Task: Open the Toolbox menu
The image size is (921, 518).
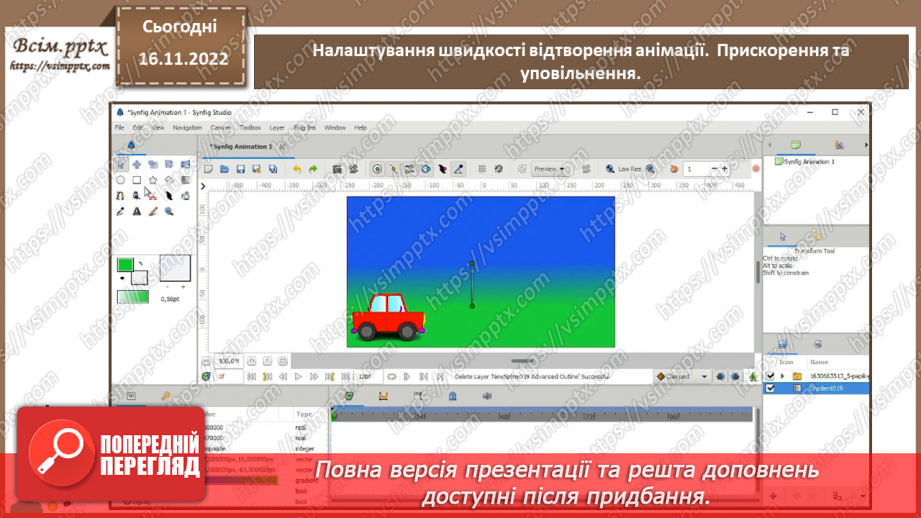Action: (x=250, y=127)
